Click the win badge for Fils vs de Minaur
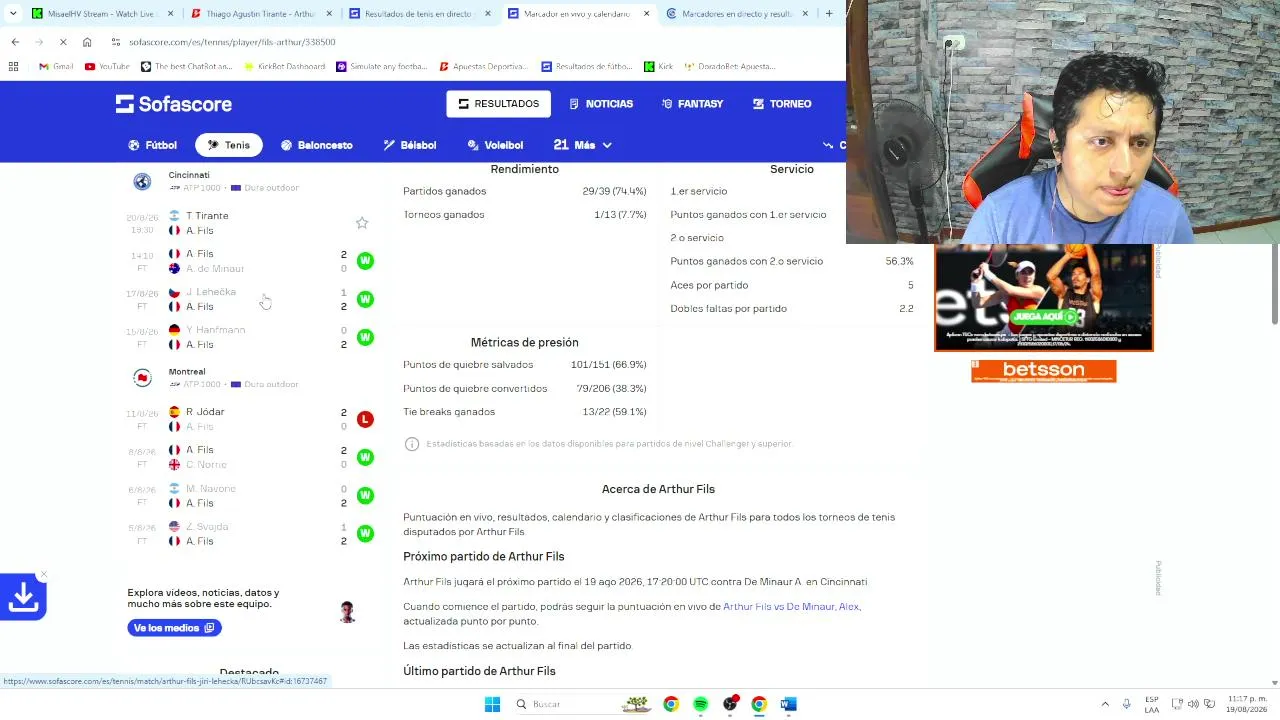 pyautogui.click(x=365, y=261)
